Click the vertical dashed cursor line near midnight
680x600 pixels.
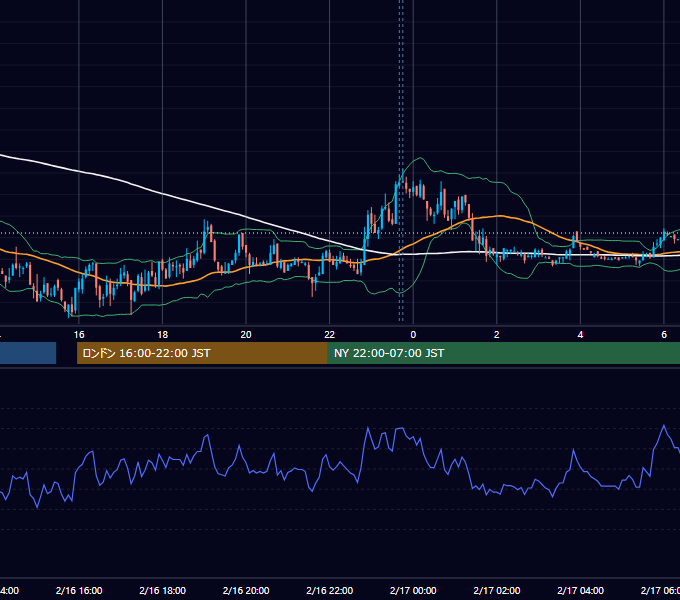[401, 160]
